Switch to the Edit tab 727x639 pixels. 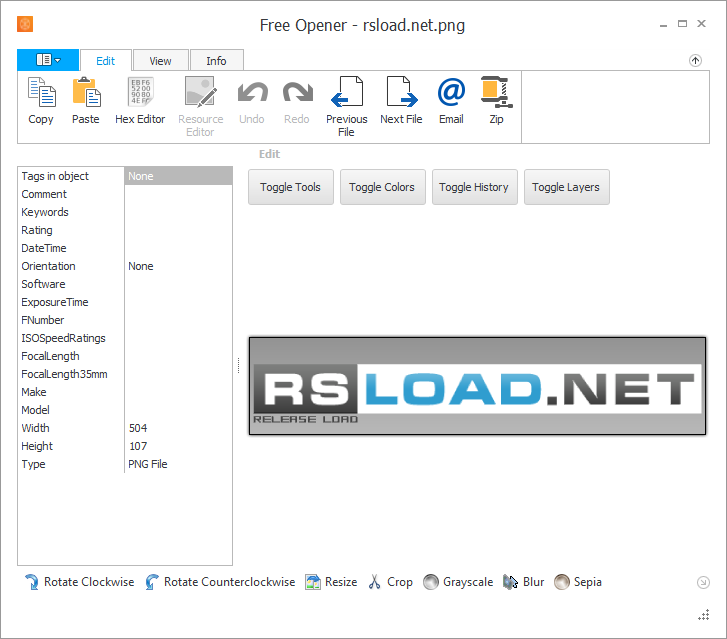(x=106, y=61)
